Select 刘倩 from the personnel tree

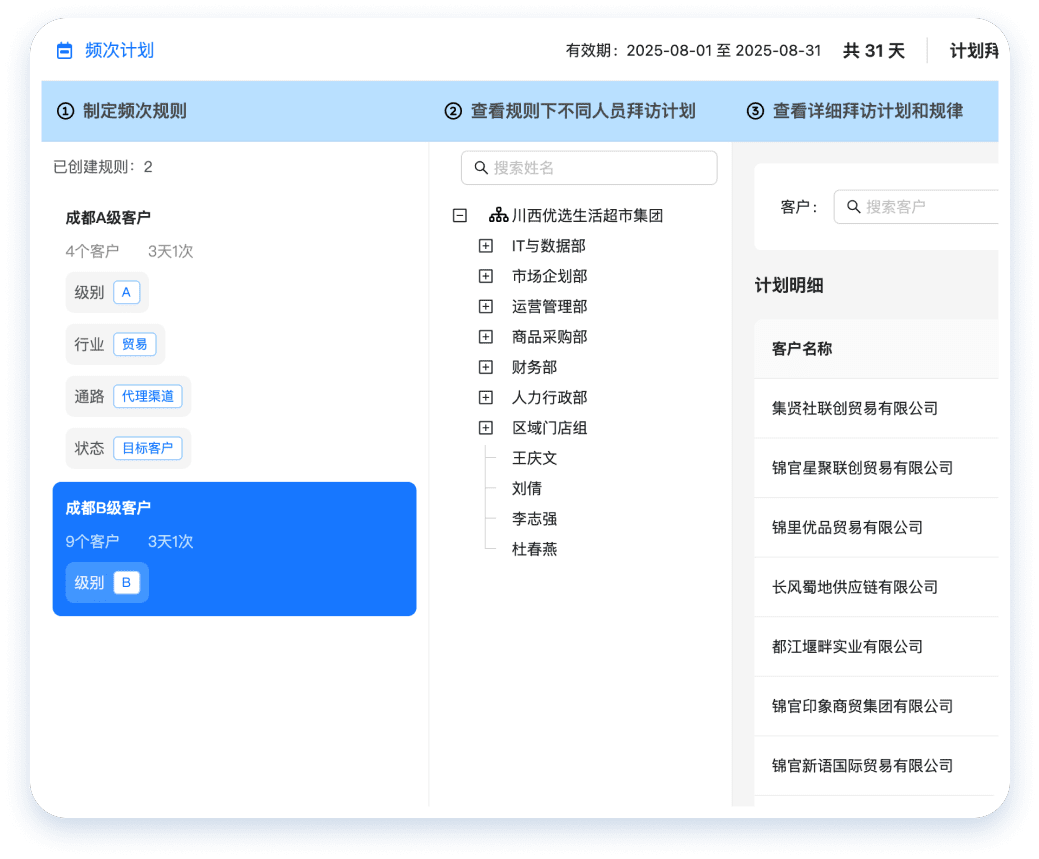pyautogui.click(x=527, y=488)
